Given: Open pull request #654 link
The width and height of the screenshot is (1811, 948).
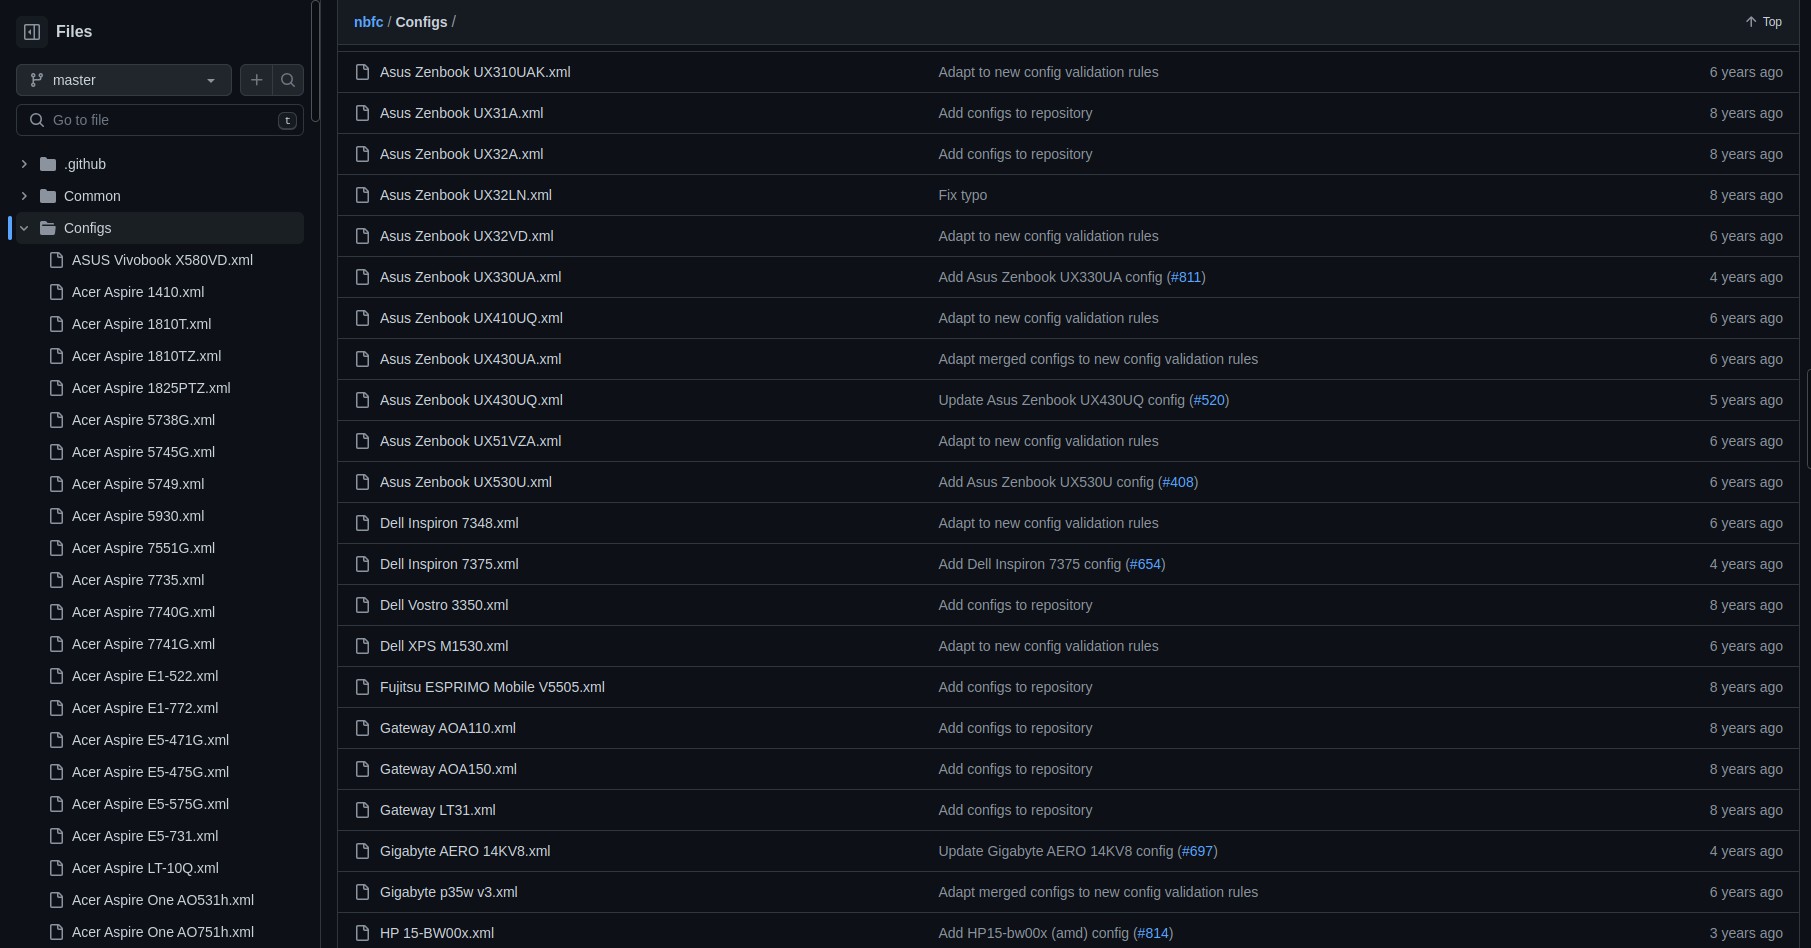Looking at the screenshot, I should (1145, 564).
